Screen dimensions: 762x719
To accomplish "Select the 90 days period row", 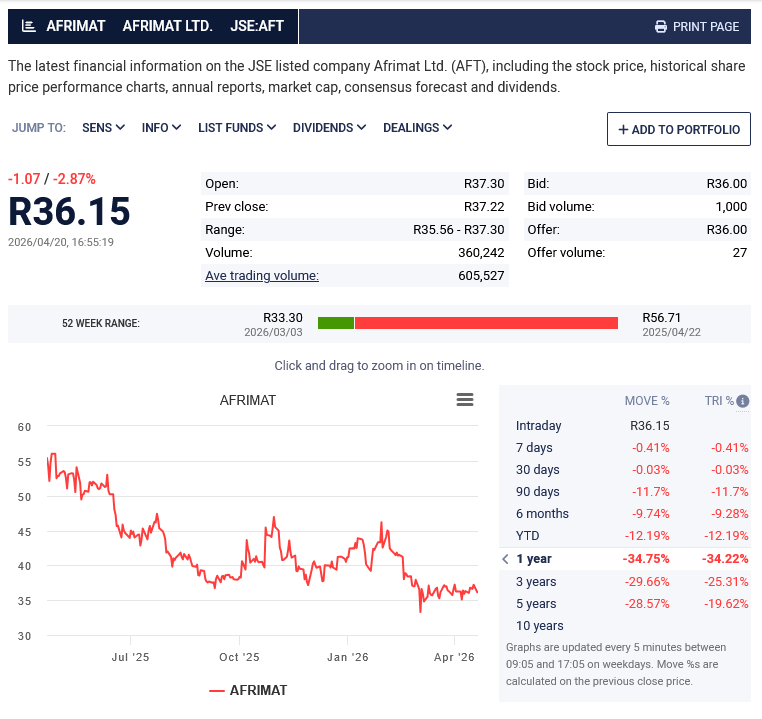I will [x=624, y=492].
